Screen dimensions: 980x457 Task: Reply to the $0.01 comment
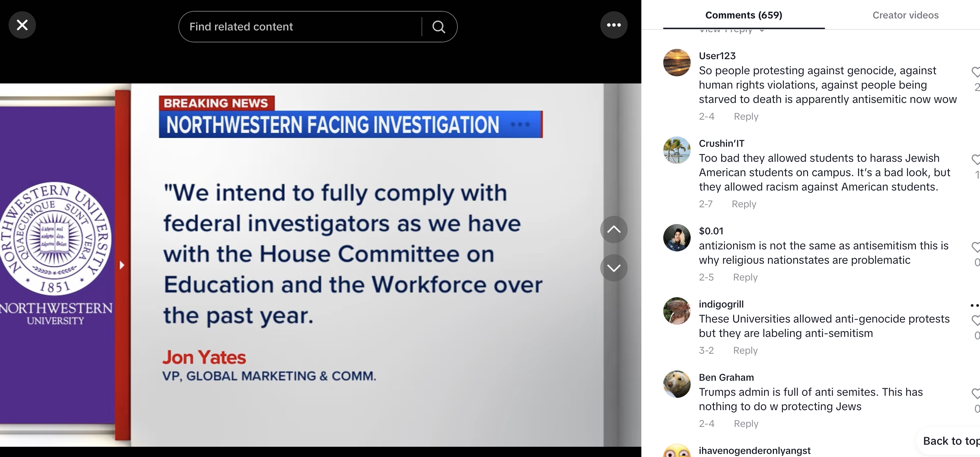pos(745,277)
